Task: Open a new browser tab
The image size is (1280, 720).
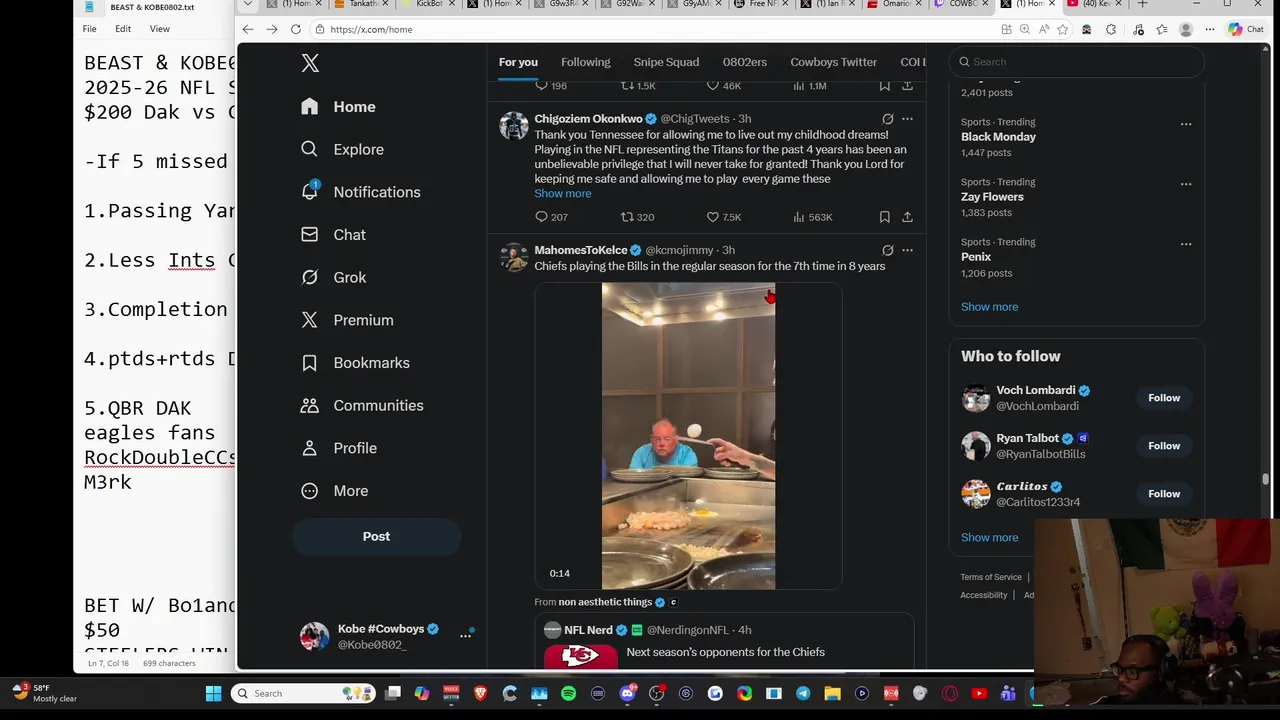Action: (1142, 4)
